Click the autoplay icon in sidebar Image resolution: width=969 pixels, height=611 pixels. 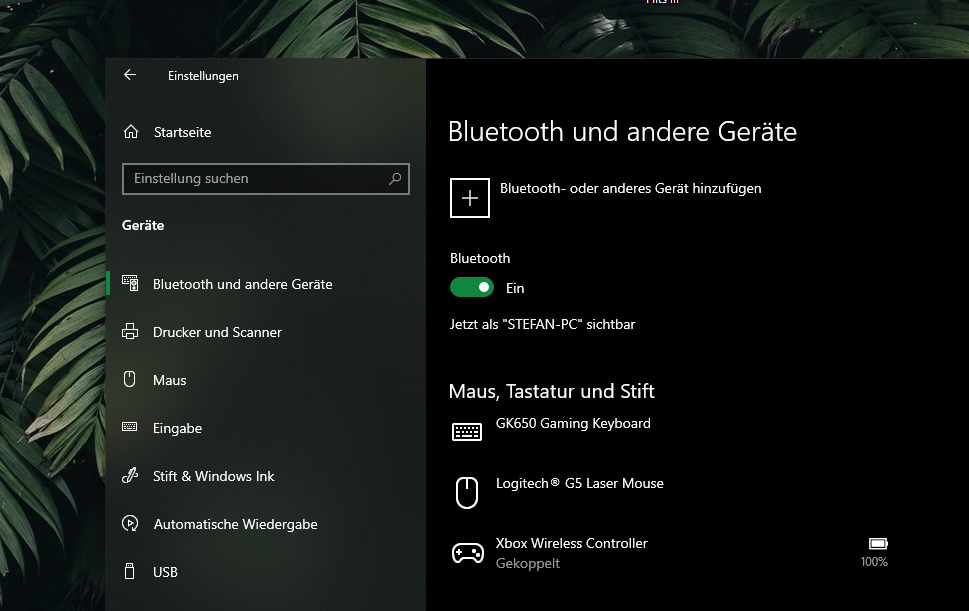click(130, 523)
